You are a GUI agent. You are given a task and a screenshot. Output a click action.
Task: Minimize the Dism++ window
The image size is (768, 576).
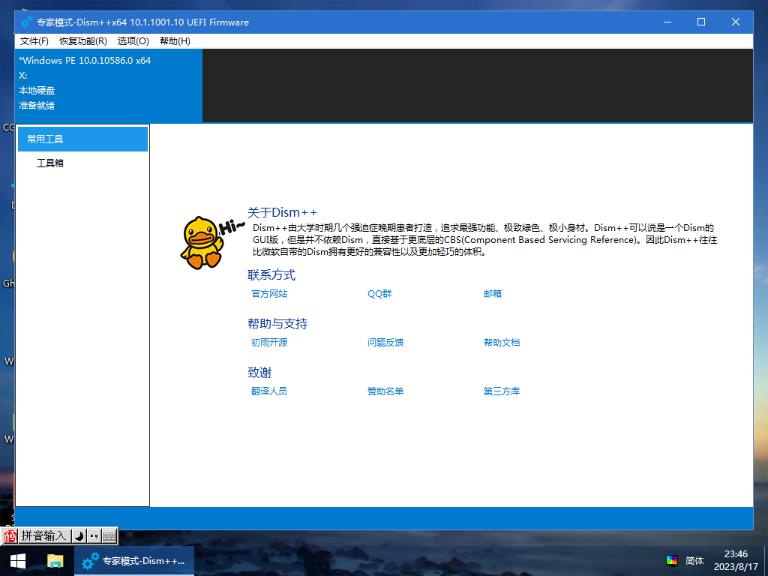pyautogui.click(x=668, y=22)
